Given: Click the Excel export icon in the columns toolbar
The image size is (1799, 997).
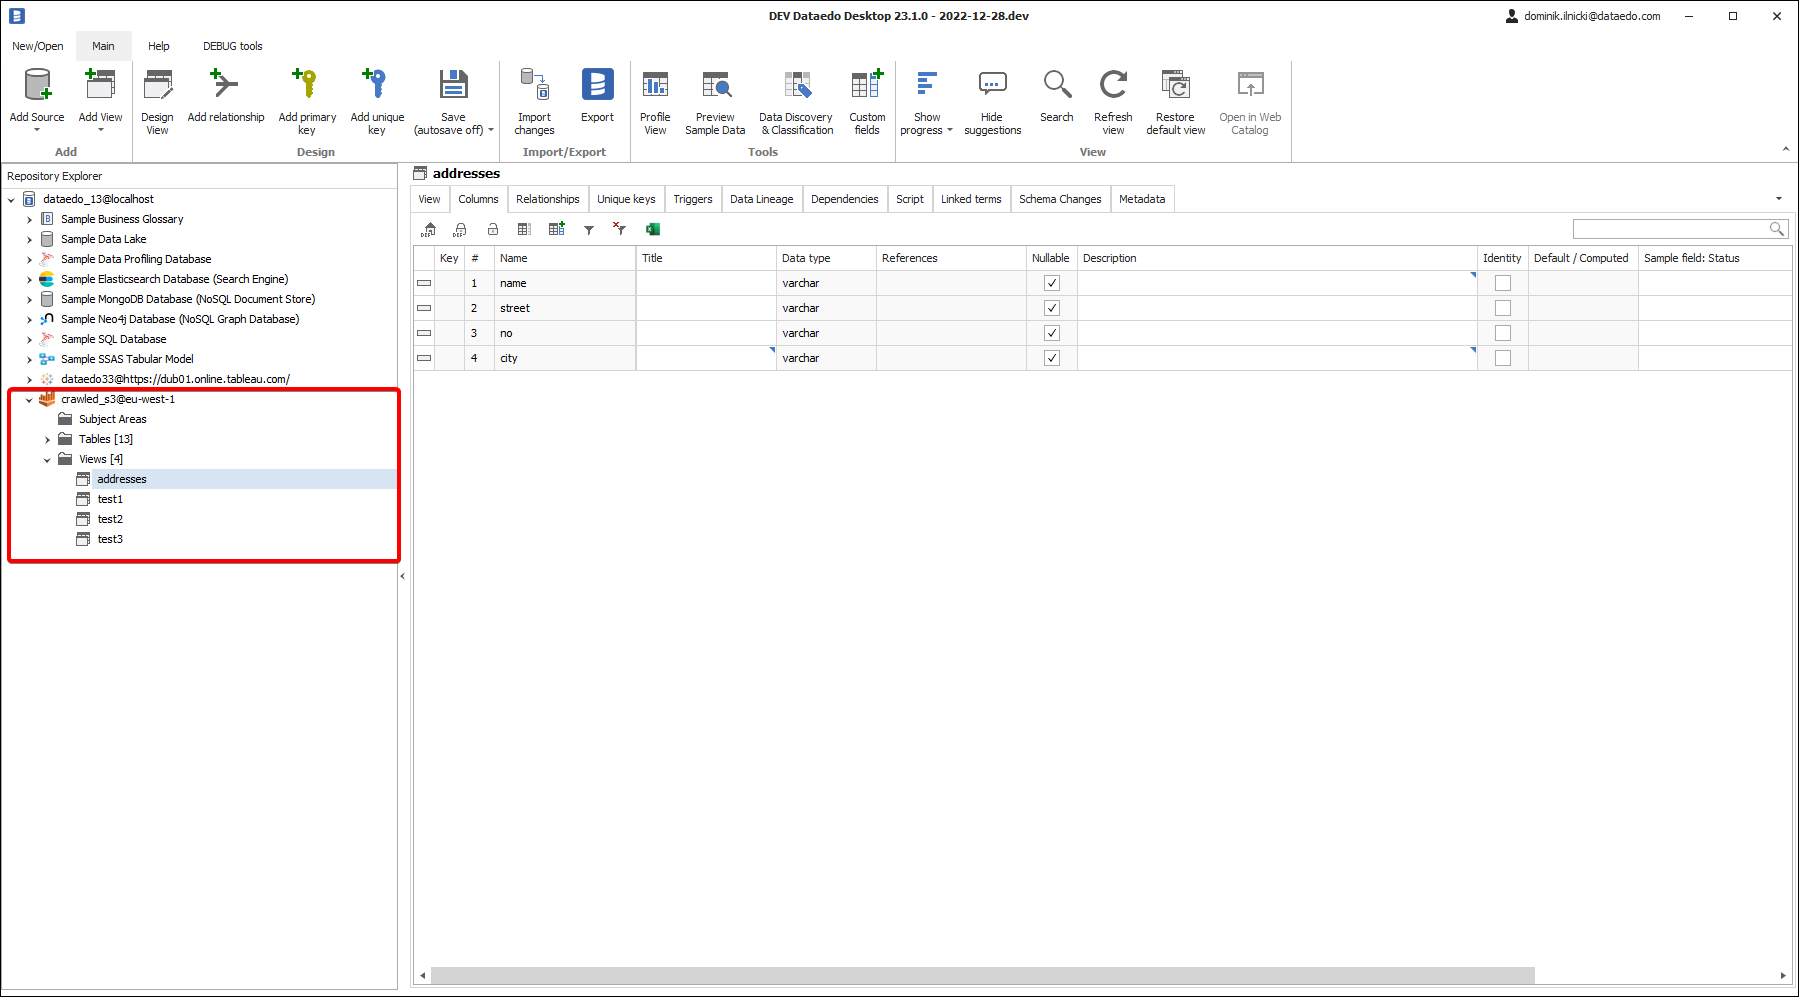Looking at the screenshot, I should [653, 230].
